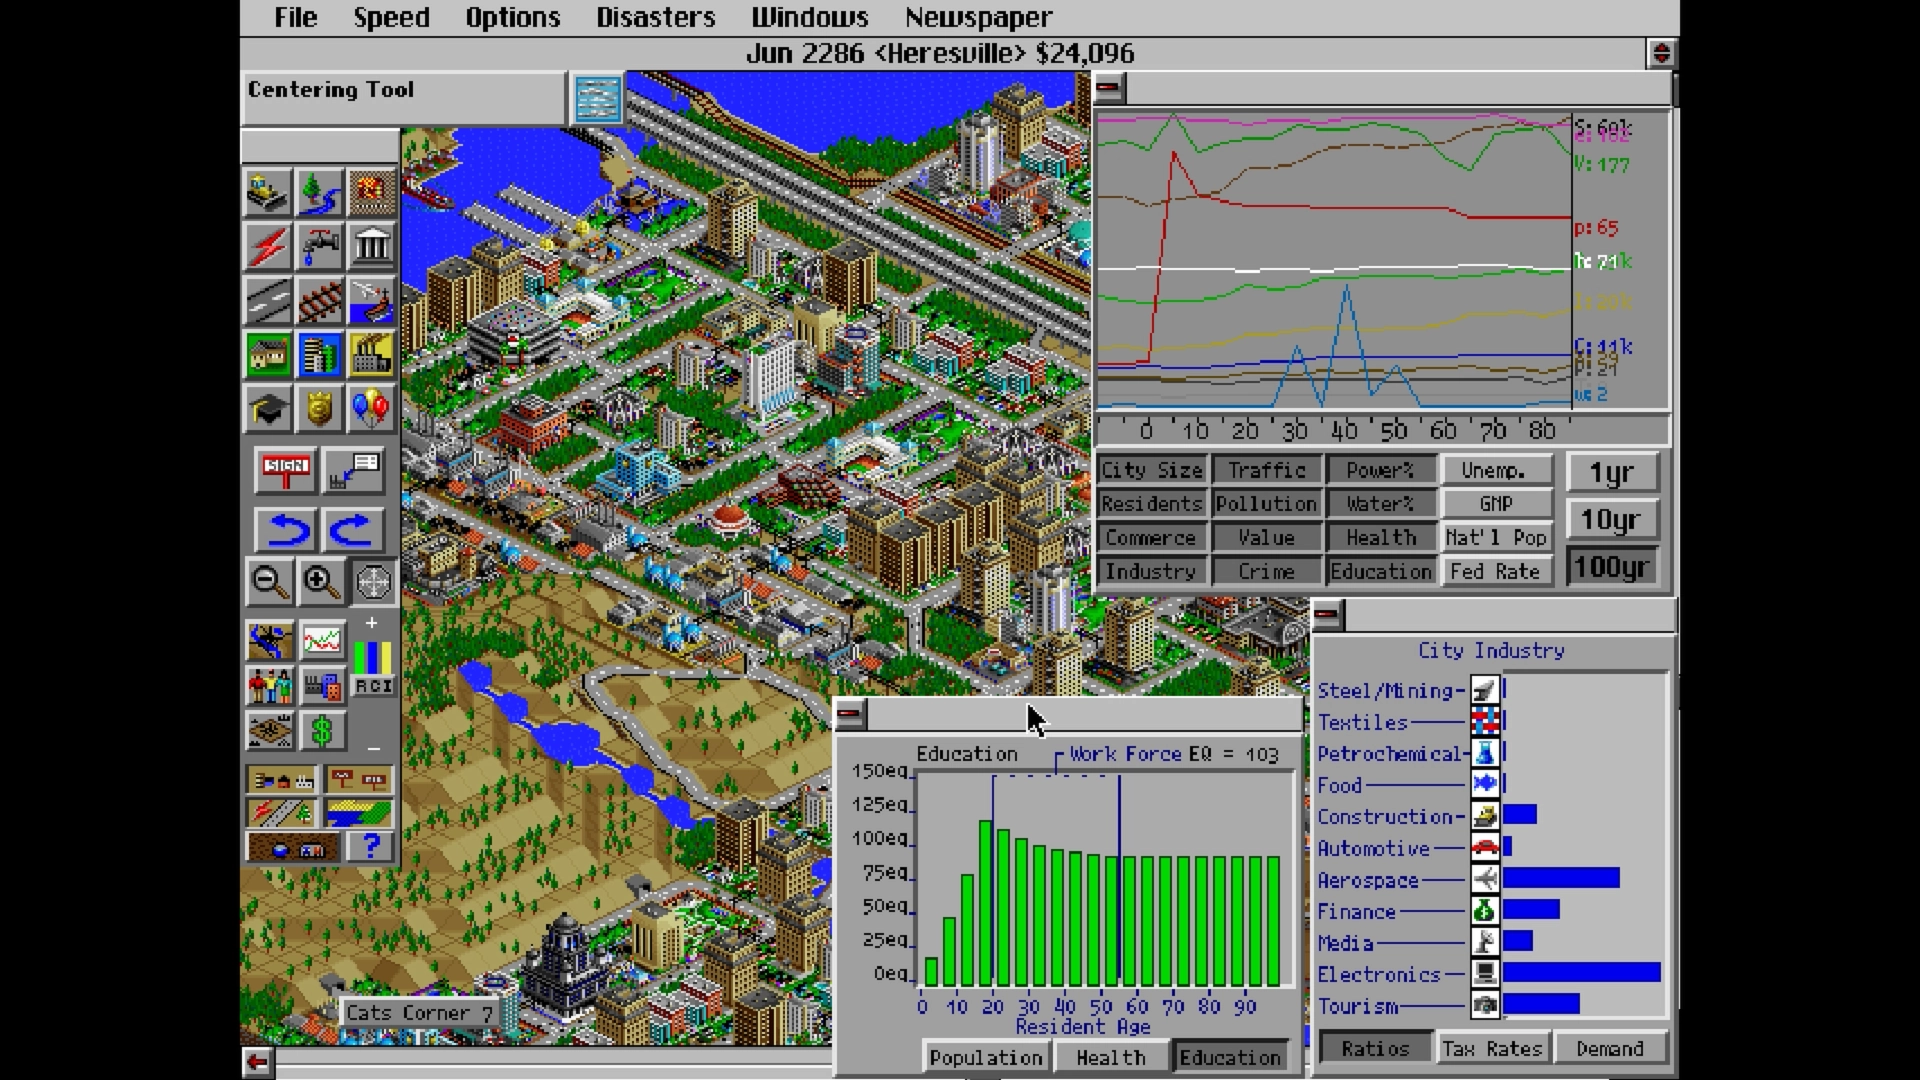
Task: Set graph range to 10yr
Action: point(1611,520)
